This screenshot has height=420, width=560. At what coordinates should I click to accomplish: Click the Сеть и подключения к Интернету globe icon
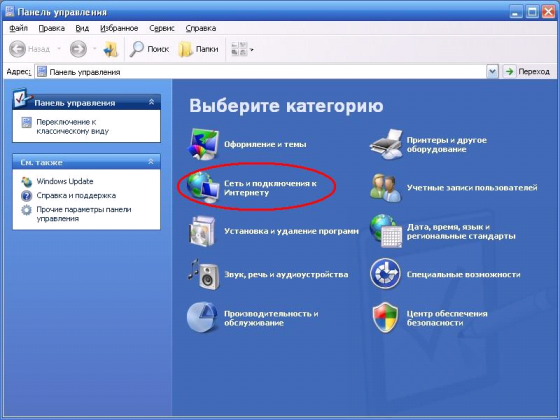coord(203,187)
